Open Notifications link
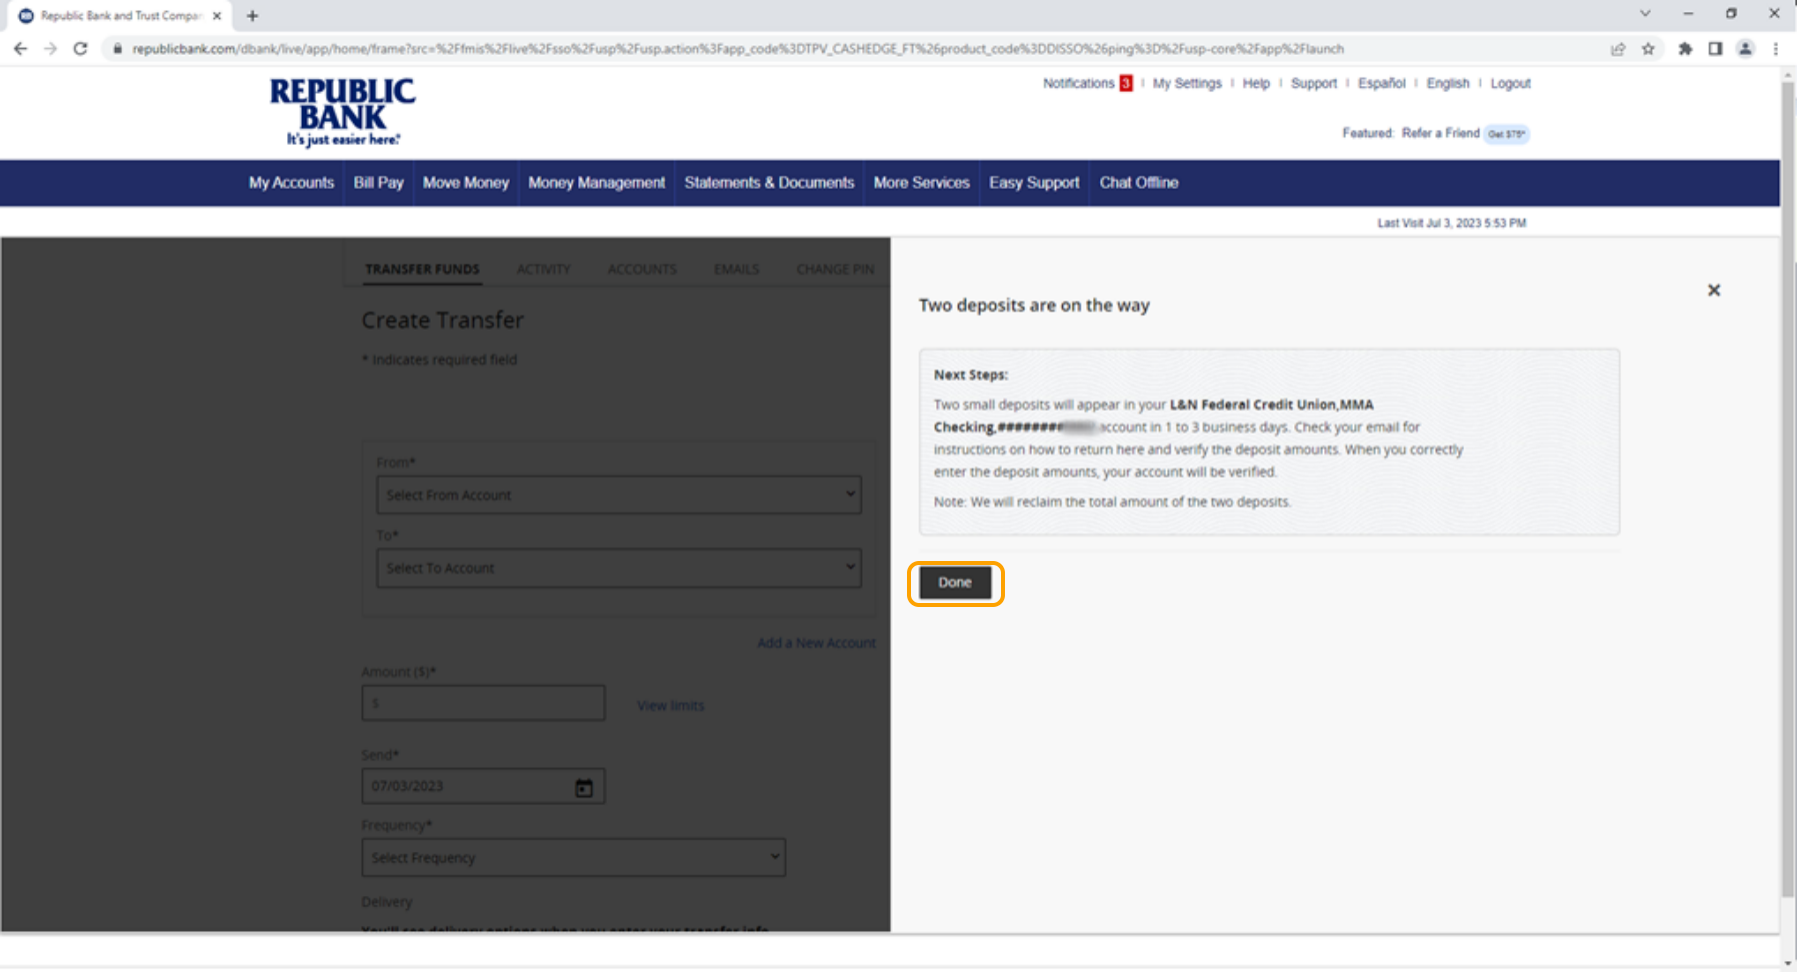Image resolution: width=1797 pixels, height=972 pixels. pos(1078,83)
